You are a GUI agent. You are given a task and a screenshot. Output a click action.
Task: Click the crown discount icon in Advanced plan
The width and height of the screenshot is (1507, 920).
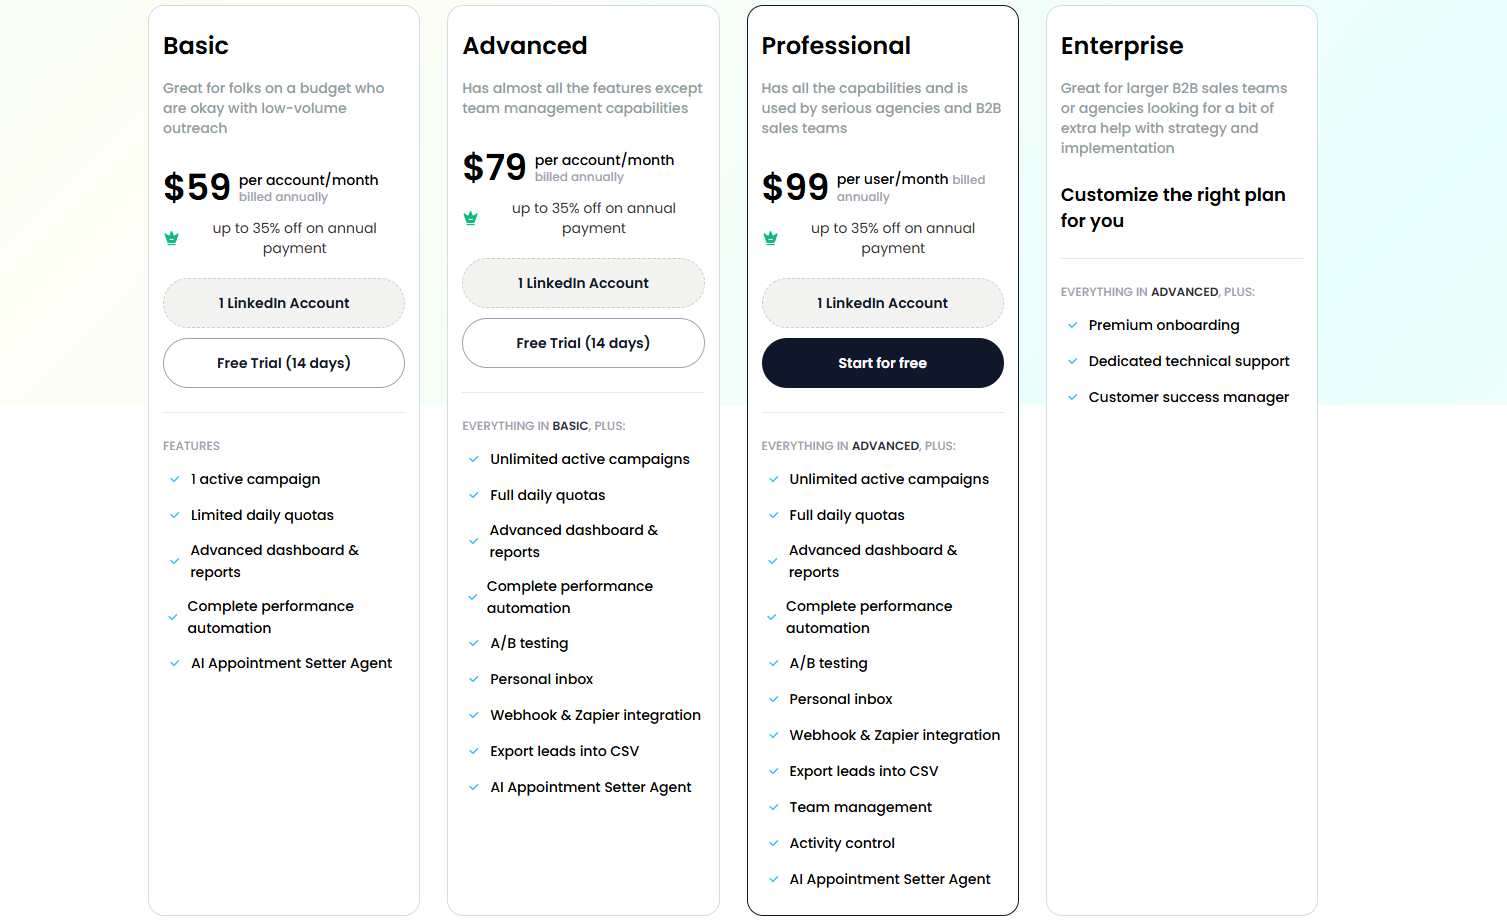471,218
